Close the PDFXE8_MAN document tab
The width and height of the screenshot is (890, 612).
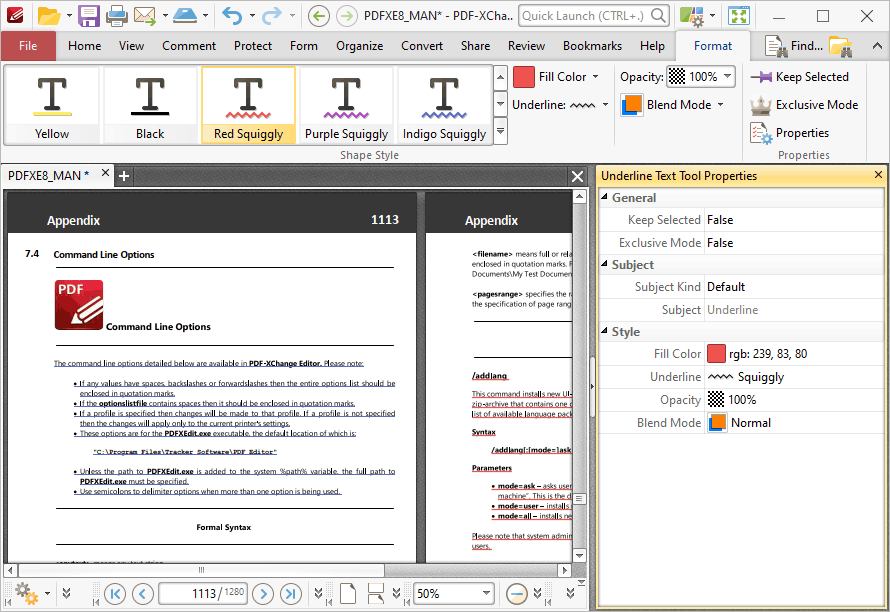(106, 173)
